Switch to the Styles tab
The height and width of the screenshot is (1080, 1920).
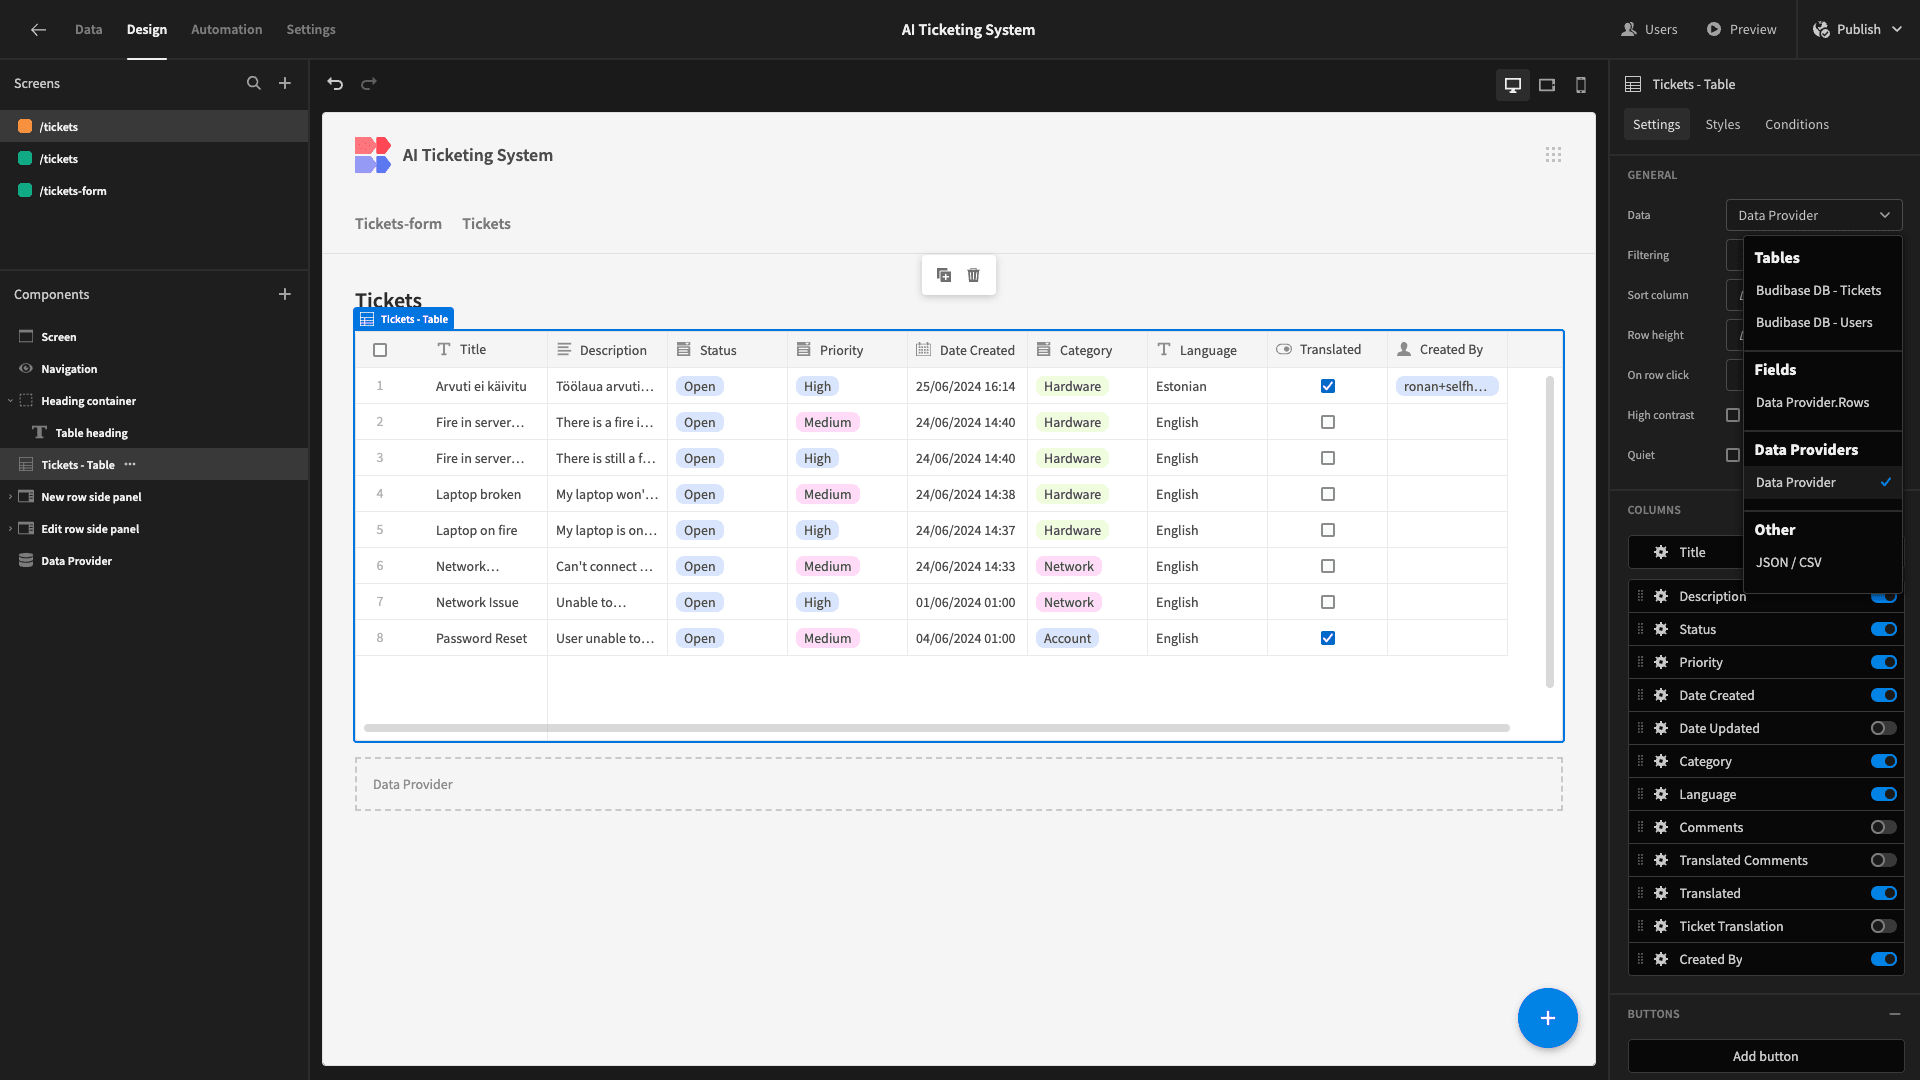click(x=1722, y=125)
